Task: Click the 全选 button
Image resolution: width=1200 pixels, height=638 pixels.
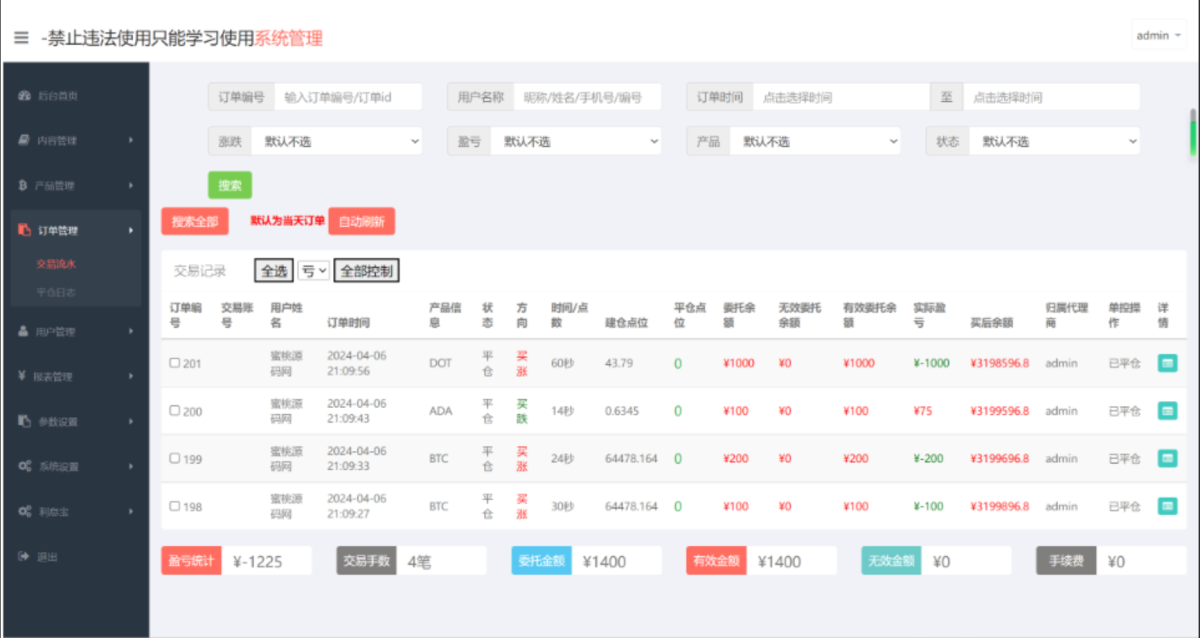Action: (275, 271)
